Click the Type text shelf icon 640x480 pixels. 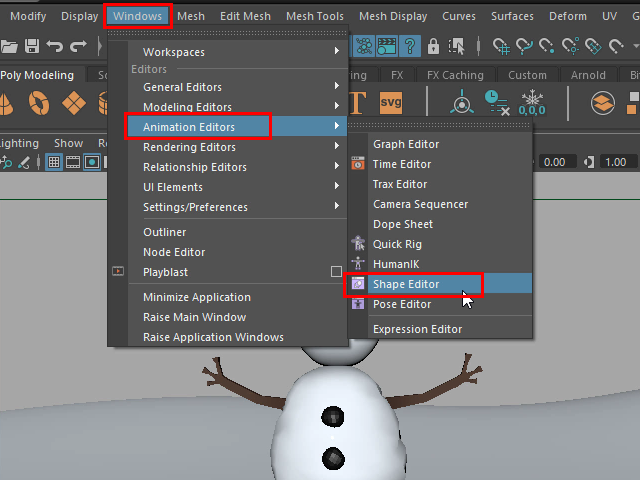(359, 103)
